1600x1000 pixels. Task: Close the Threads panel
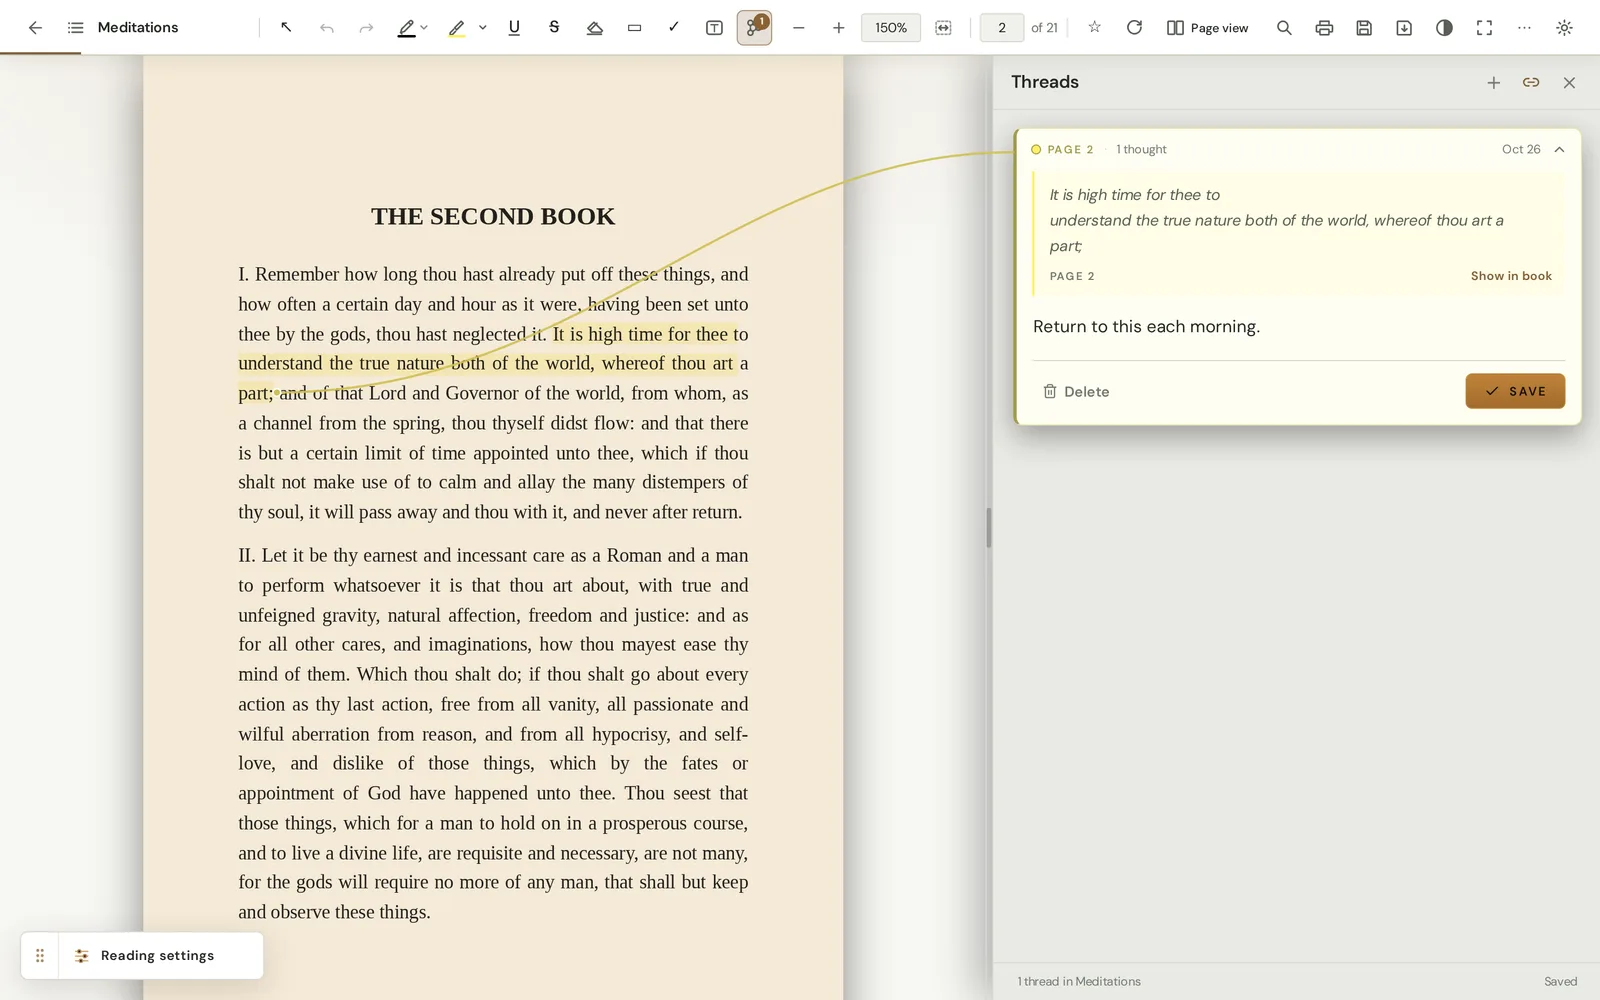[1569, 83]
